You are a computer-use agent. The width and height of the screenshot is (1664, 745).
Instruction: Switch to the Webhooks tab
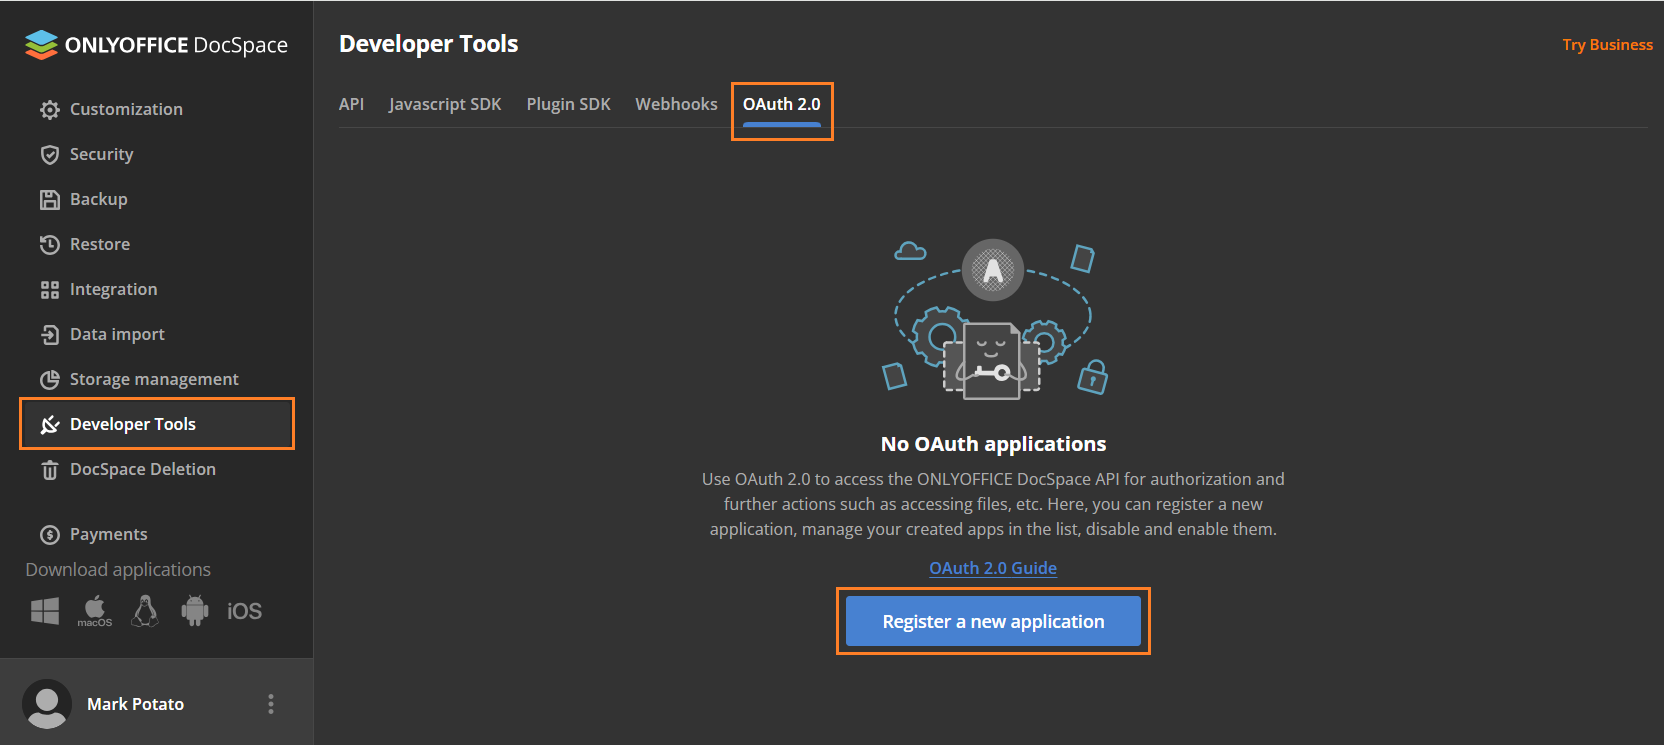click(676, 104)
